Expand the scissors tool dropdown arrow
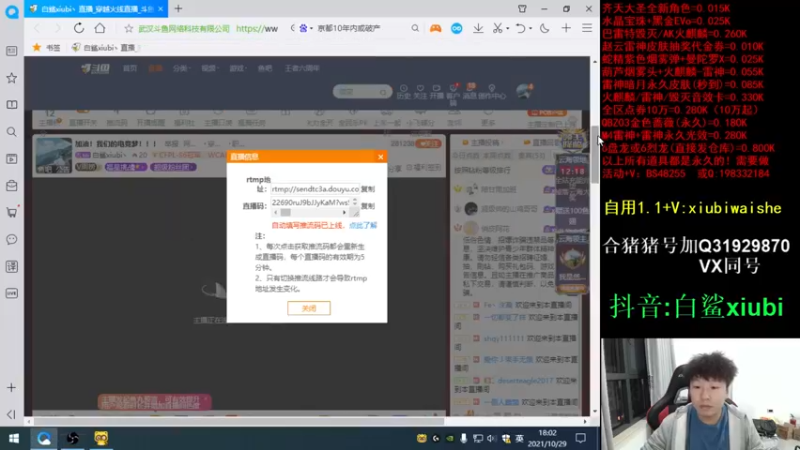 click(508, 29)
